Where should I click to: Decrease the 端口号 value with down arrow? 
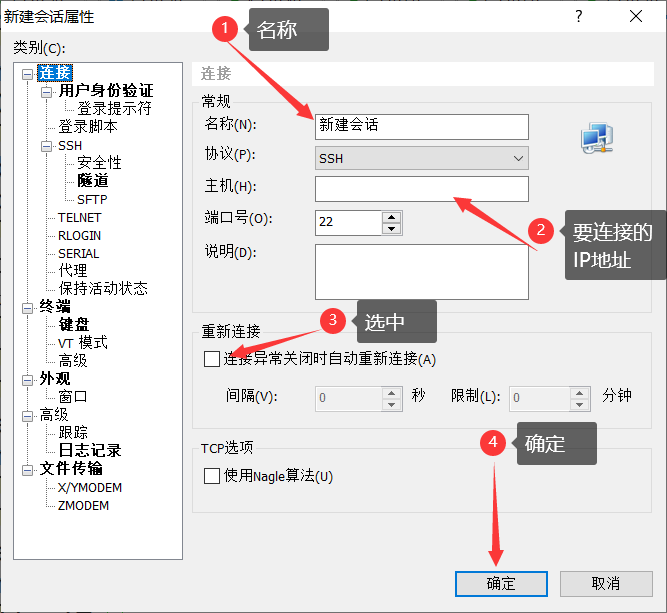click(391, 228)
